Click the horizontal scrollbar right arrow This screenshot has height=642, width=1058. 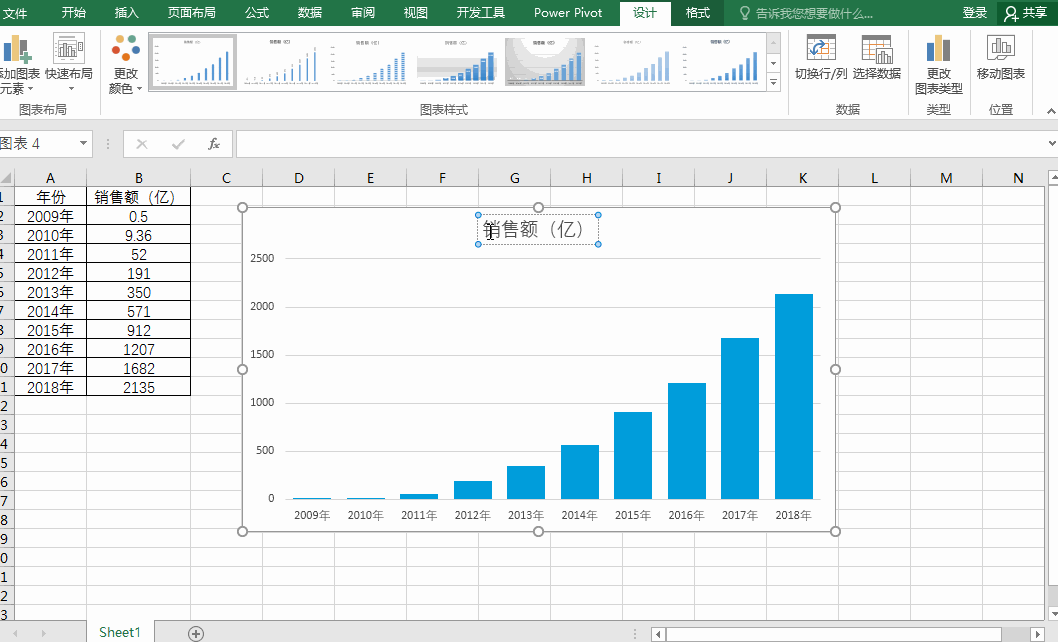pos(1038,635)
